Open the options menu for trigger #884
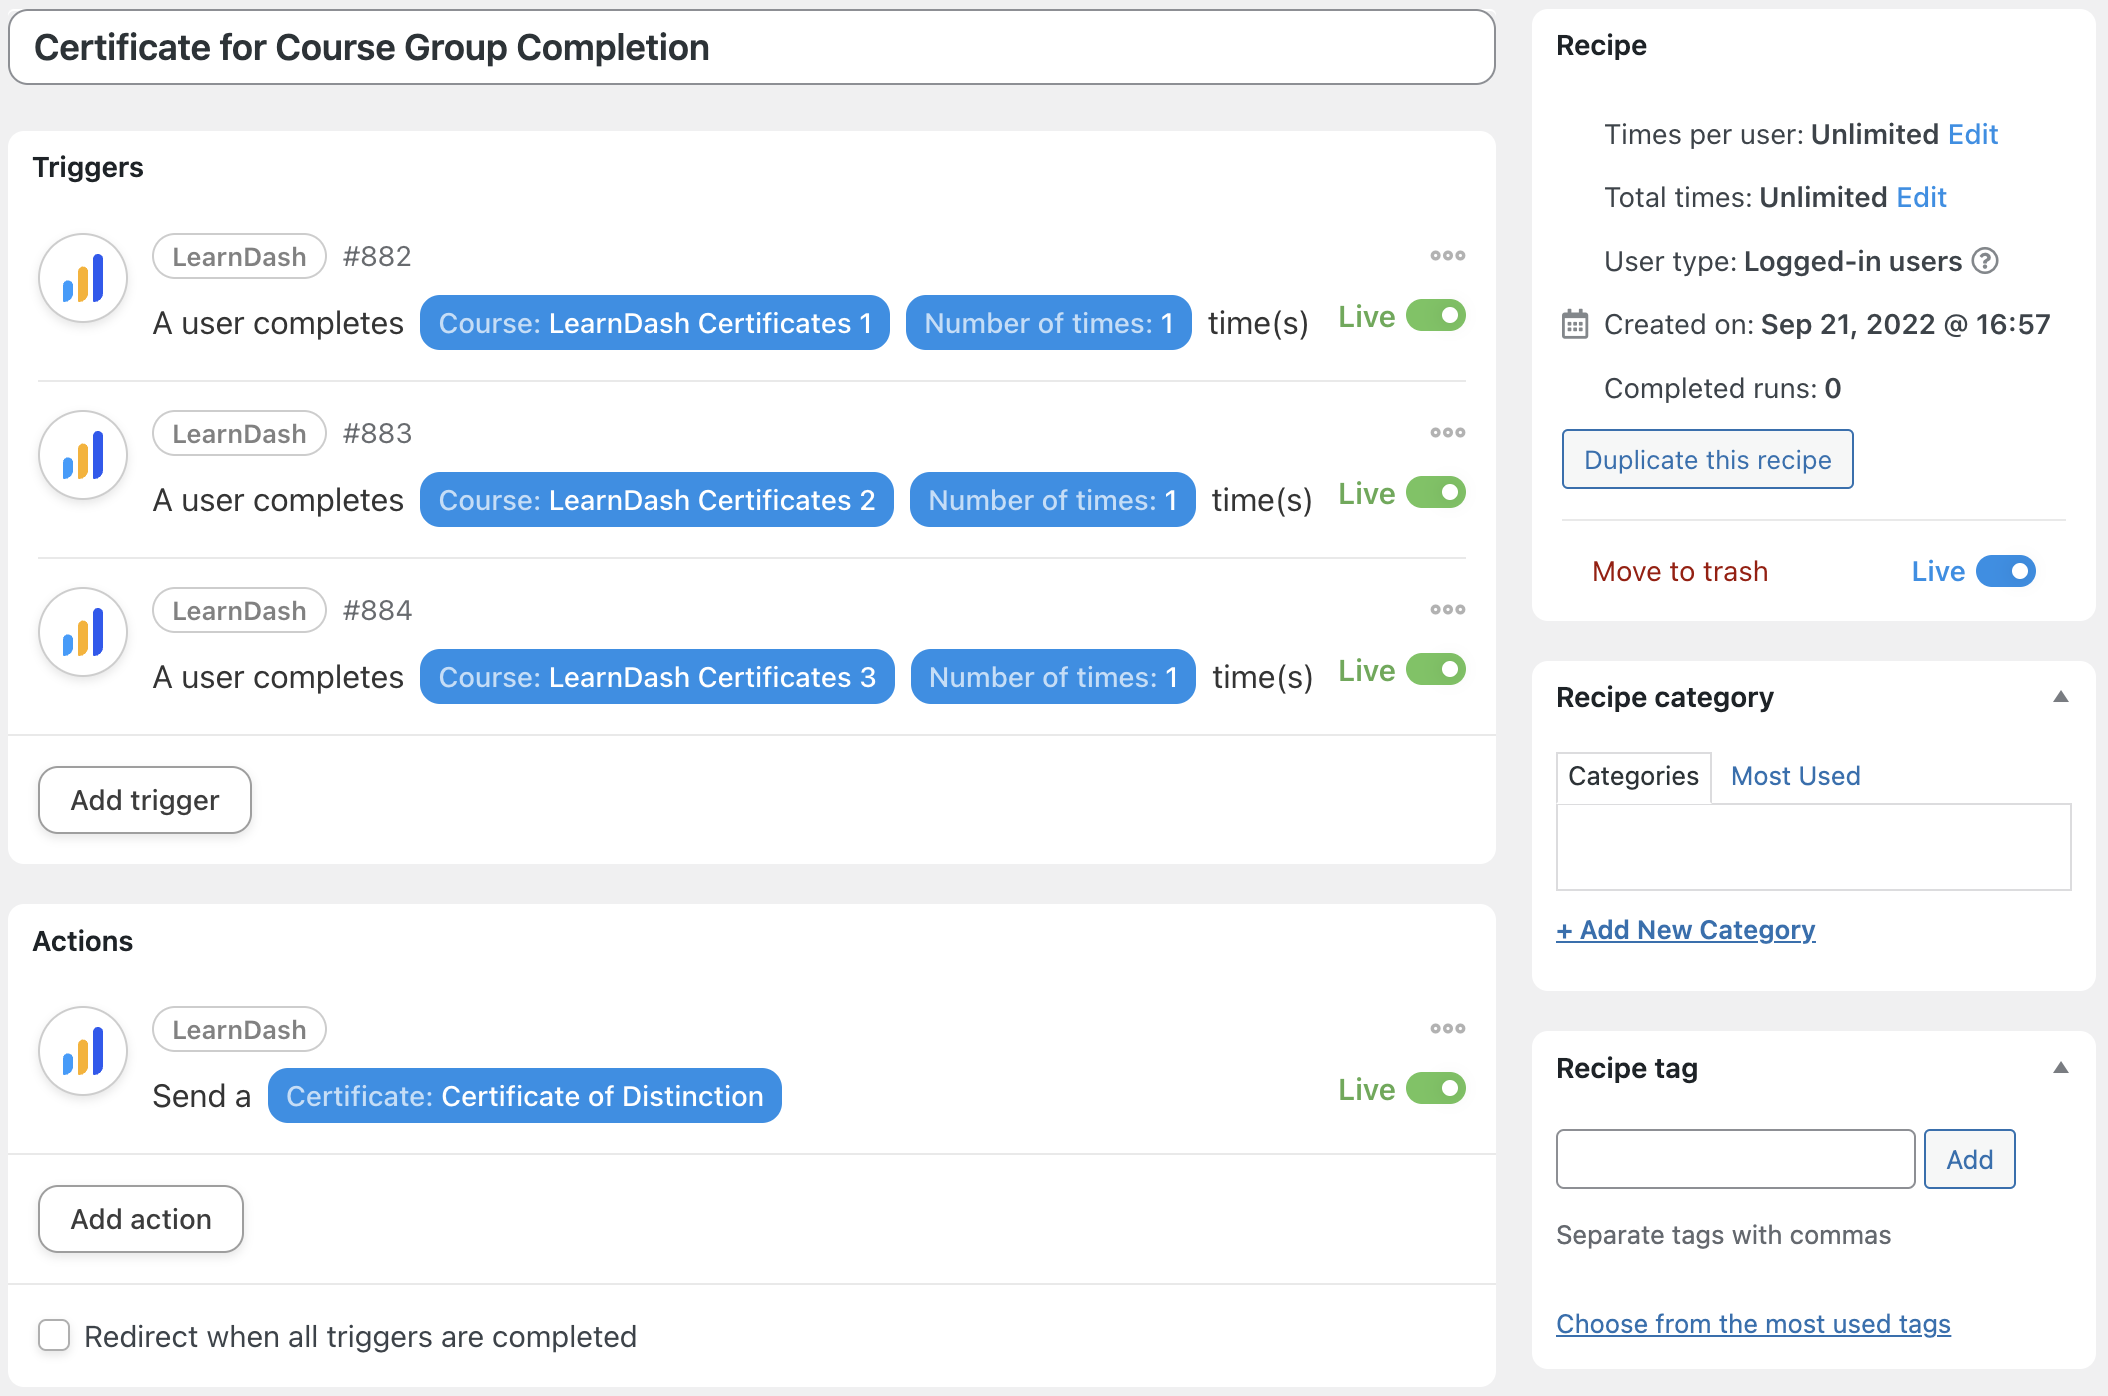 (x=1446, y=609)
